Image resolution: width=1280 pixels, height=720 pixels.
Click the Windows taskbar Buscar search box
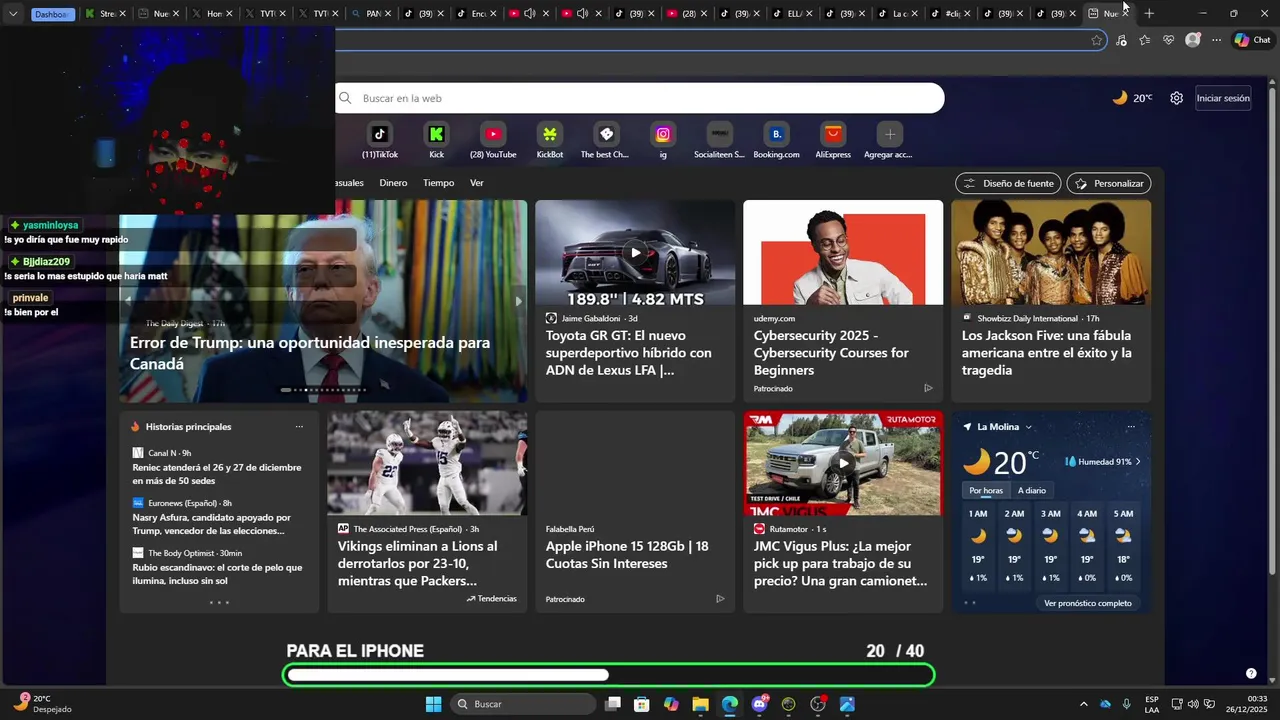click(521, 704)
